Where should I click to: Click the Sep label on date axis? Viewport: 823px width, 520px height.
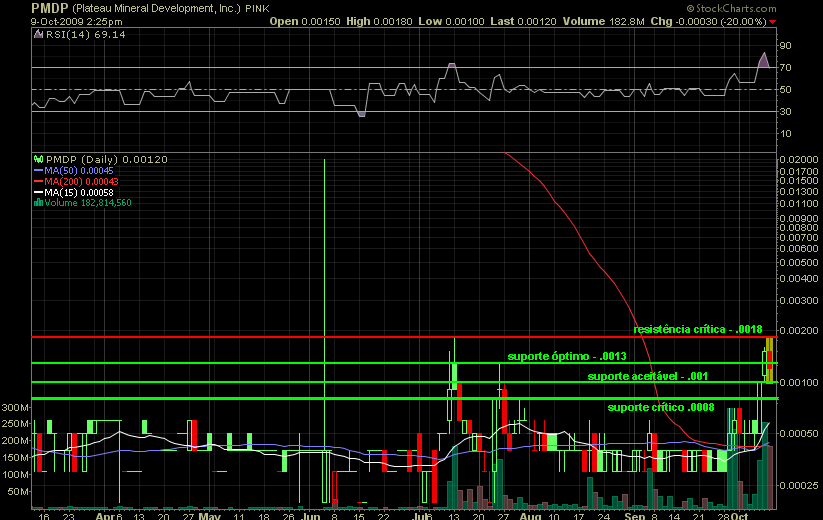coord(635,516)
